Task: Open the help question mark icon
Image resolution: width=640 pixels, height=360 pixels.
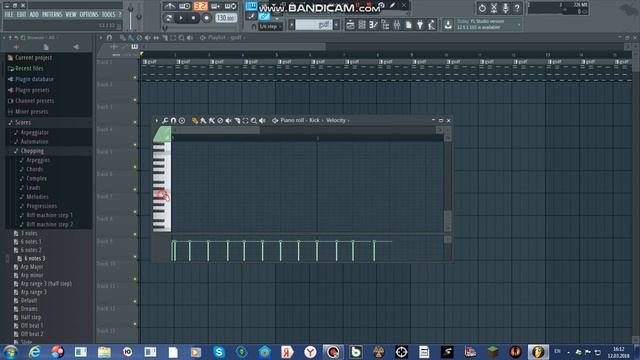Action: tap(517, 8)
